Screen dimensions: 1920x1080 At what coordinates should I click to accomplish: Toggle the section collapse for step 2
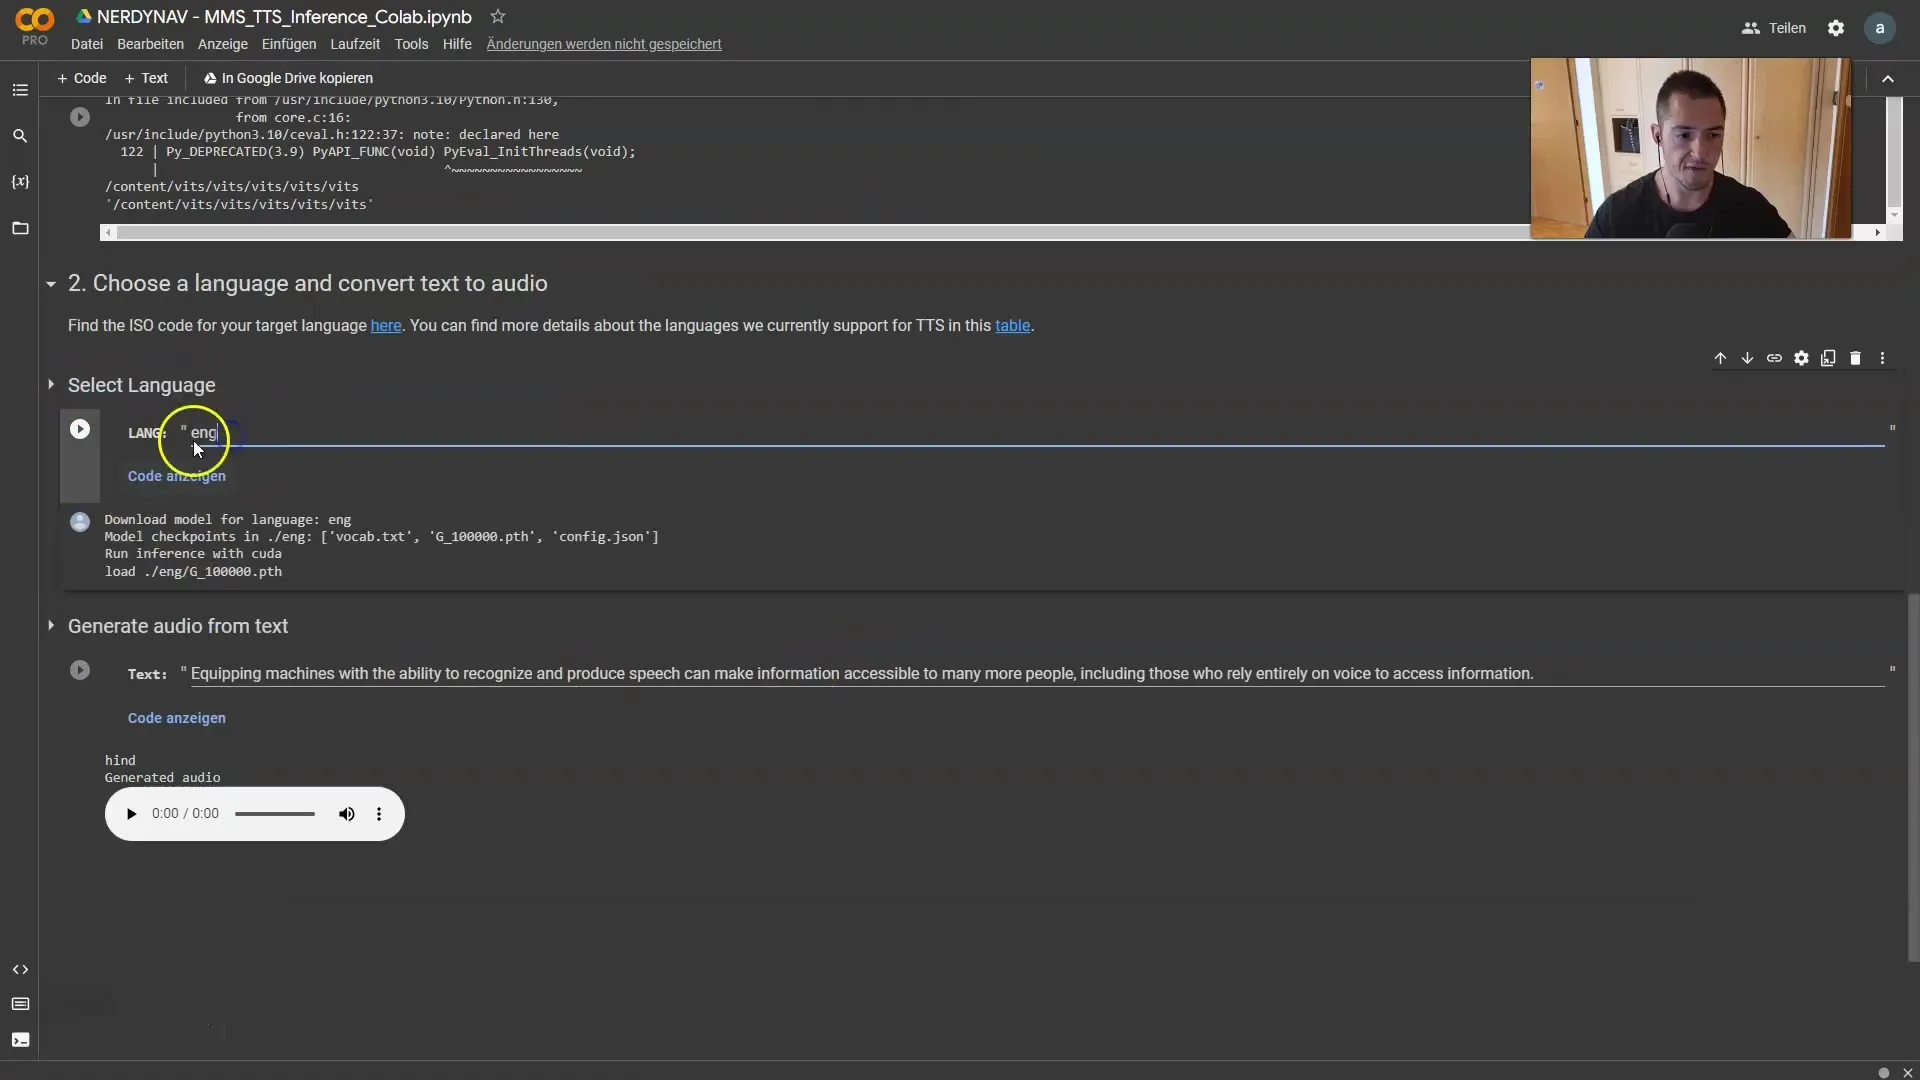click(49, 282)
